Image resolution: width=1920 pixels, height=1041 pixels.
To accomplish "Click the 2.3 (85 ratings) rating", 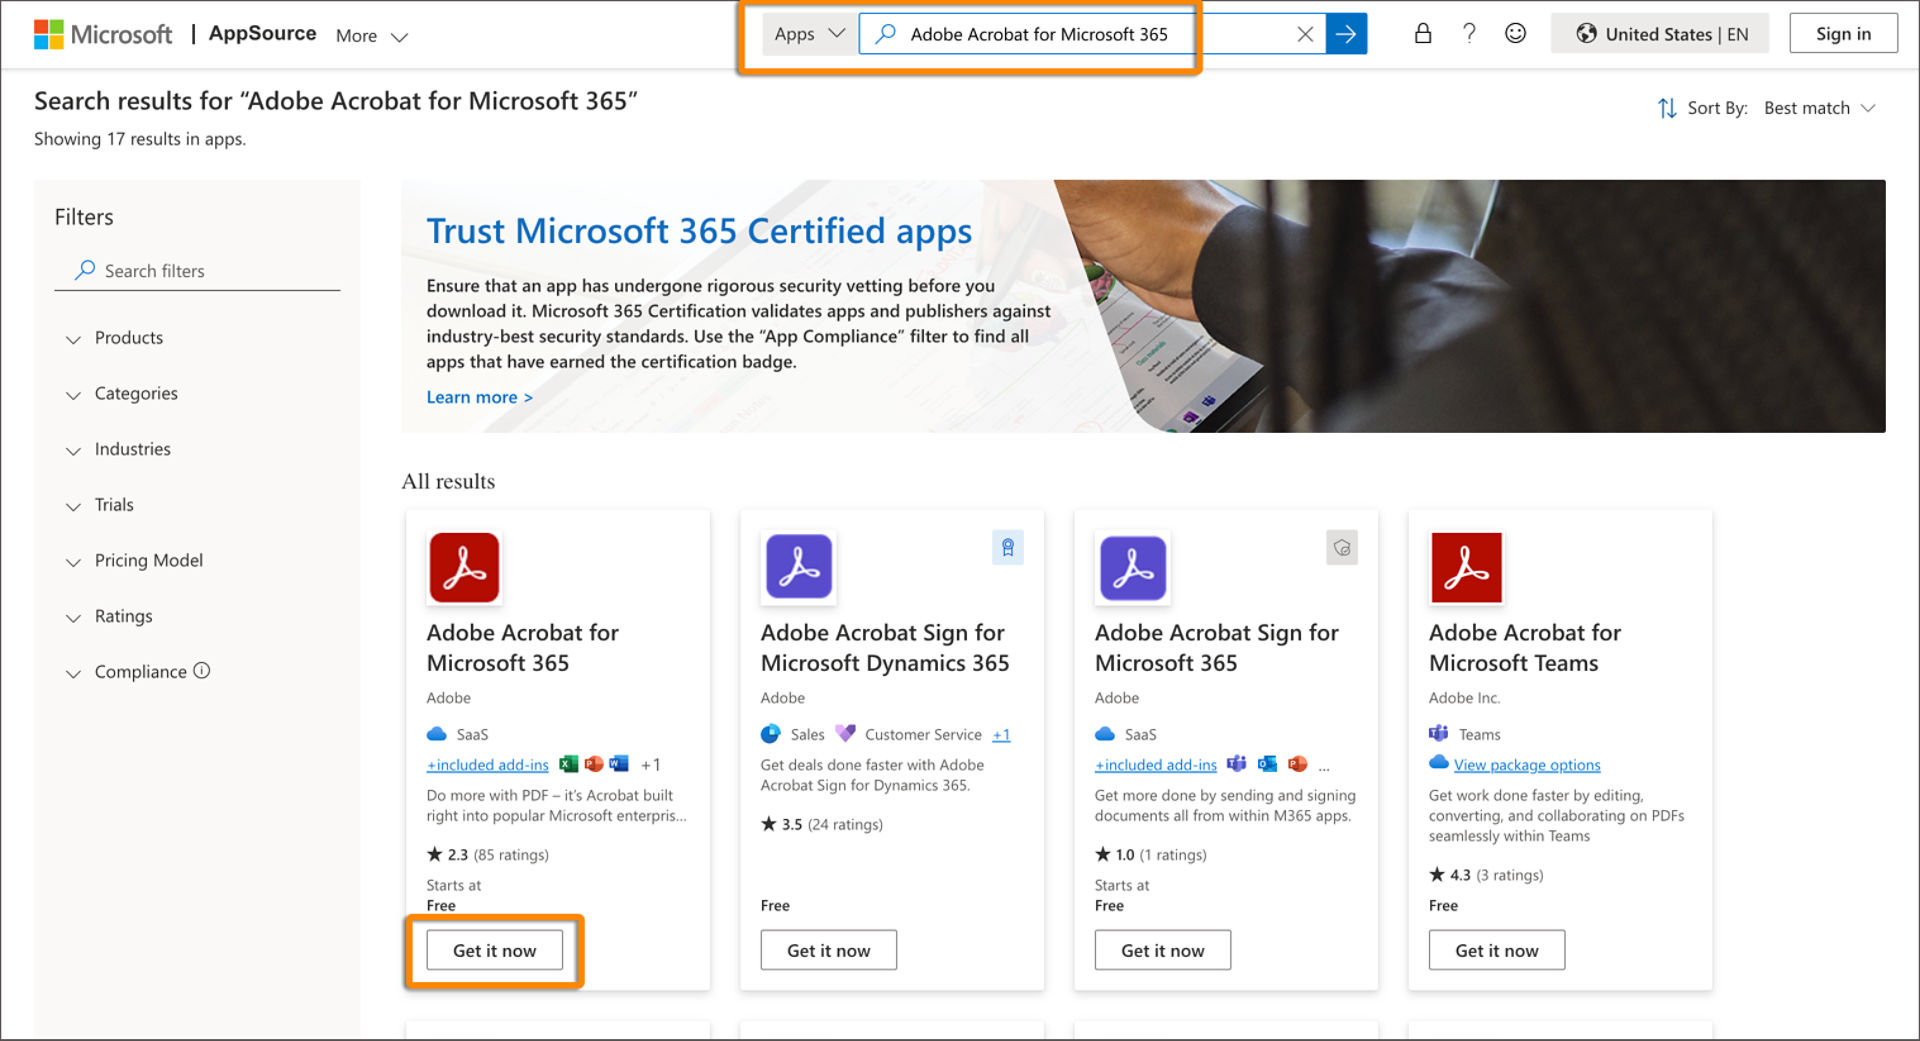I will pos(488,855).
